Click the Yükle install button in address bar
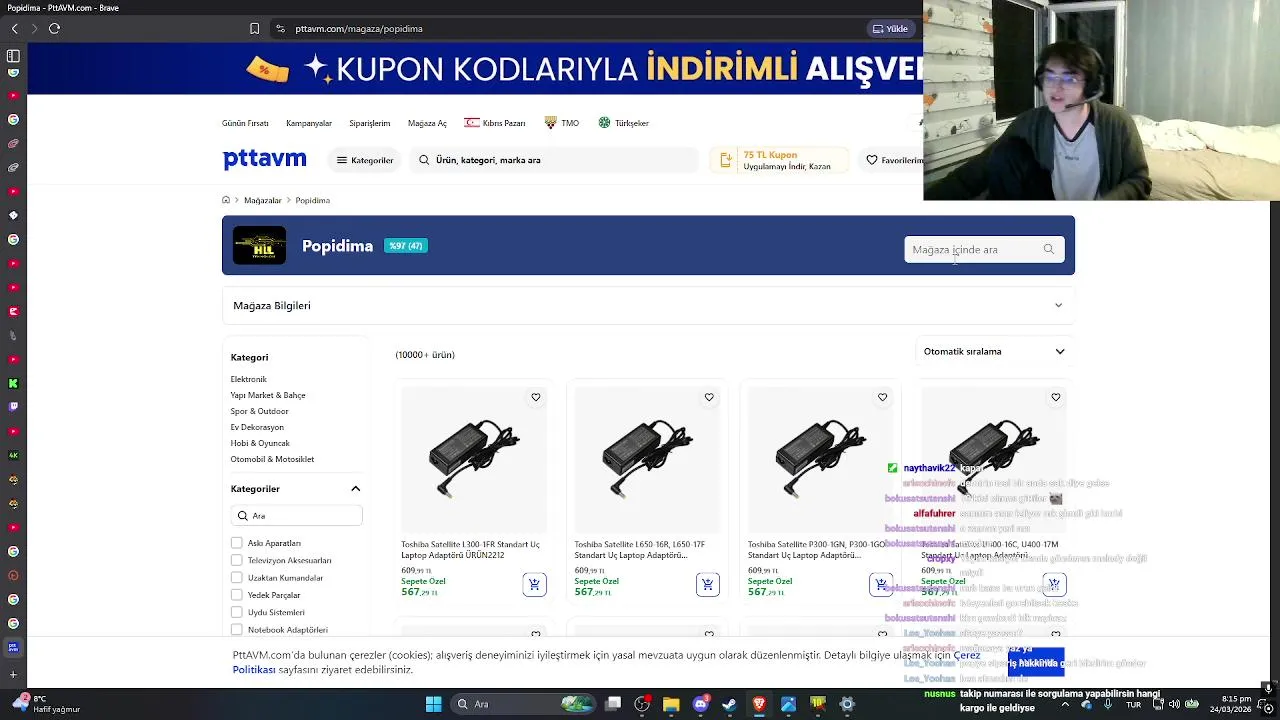Viewport: 1280px width, 720px height. pyautogui.click(x=890, y=28)
